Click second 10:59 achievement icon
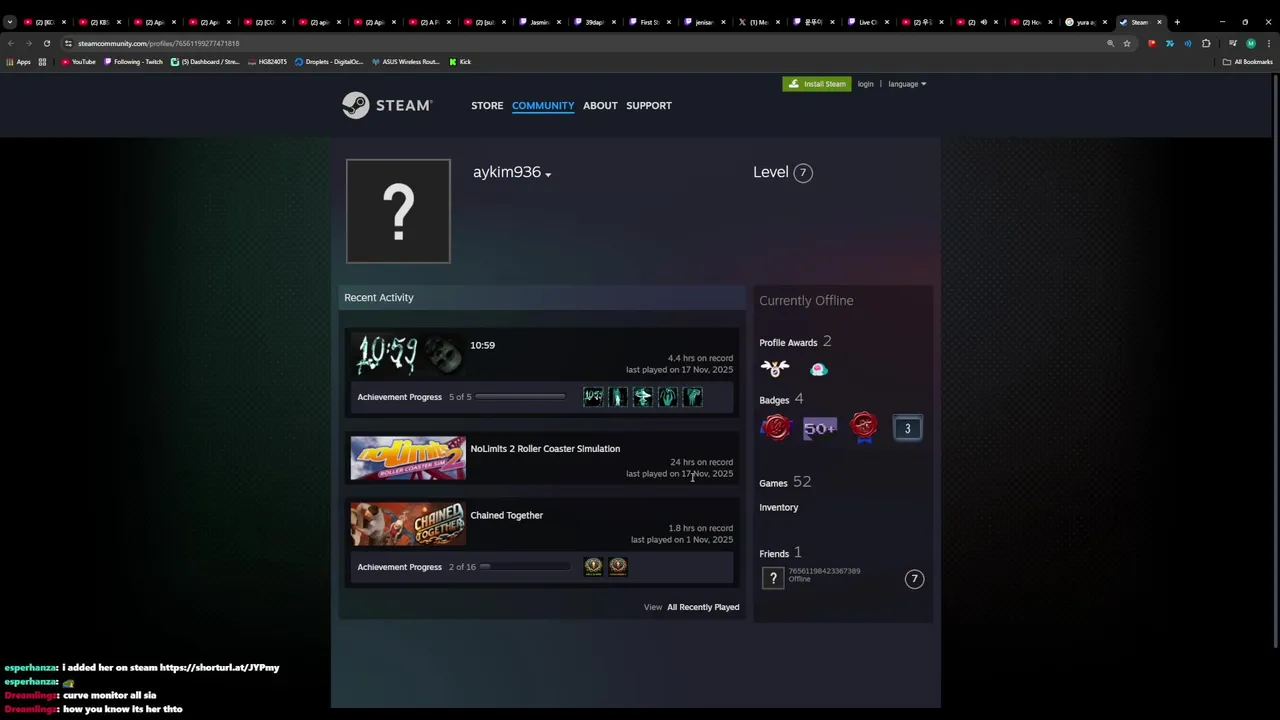This screenshot has height=720, width=1280. 618,397
